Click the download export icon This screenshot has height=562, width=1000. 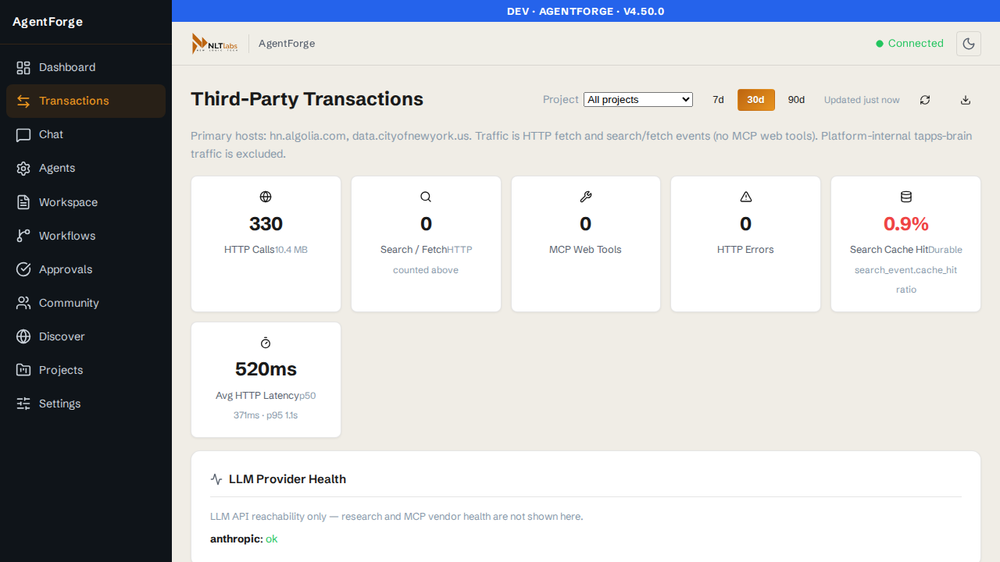[966, 100]
